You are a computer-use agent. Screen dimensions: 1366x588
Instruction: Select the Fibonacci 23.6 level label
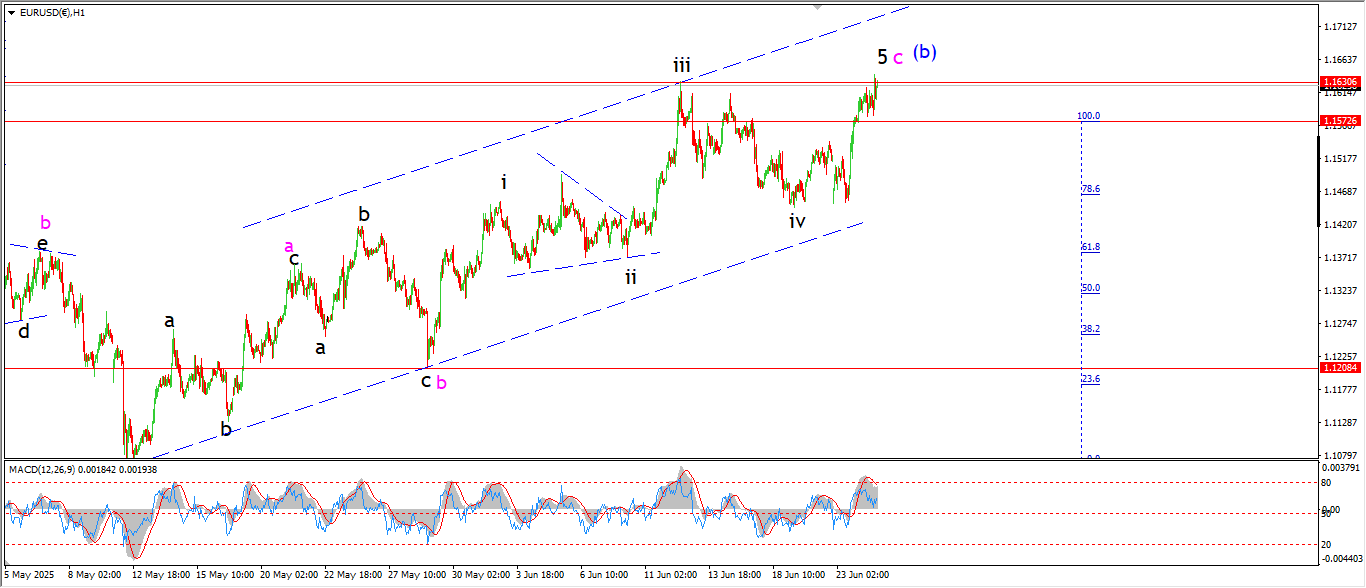coord(1090,380)
